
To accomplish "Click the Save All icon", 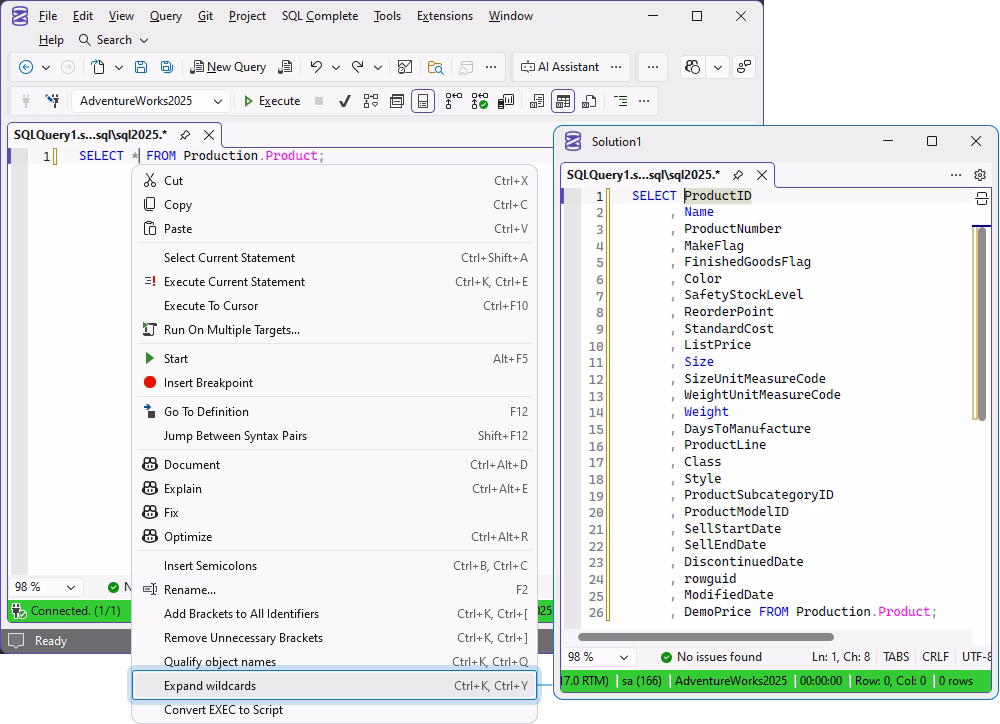I will 166,67.
